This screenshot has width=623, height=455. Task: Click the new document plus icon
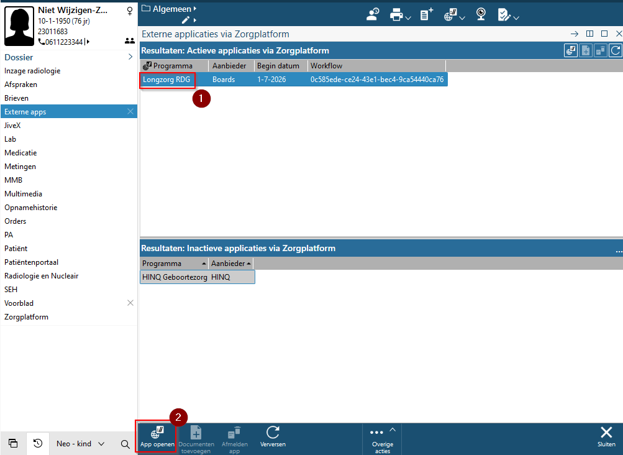pos(426,15)
